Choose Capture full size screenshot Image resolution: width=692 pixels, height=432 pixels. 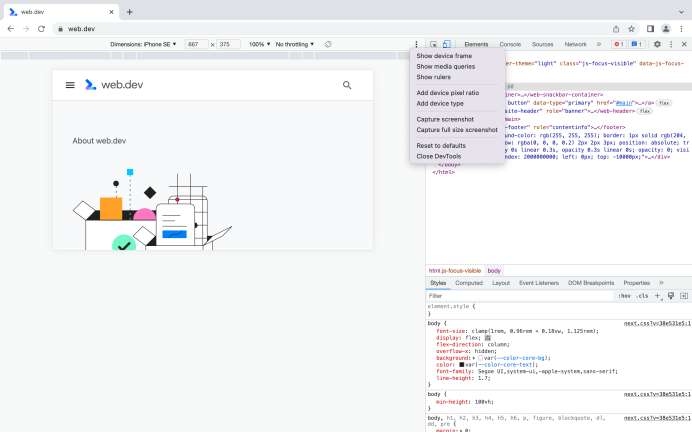tap(457, 130)
